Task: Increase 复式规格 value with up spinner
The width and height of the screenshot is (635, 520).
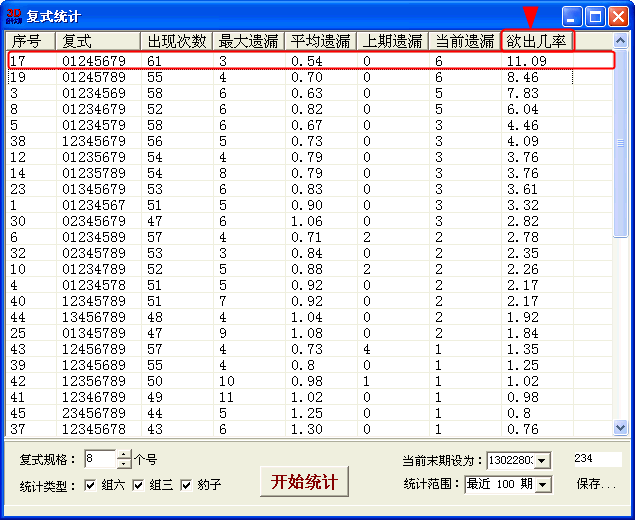Action: tap(124, 455)
